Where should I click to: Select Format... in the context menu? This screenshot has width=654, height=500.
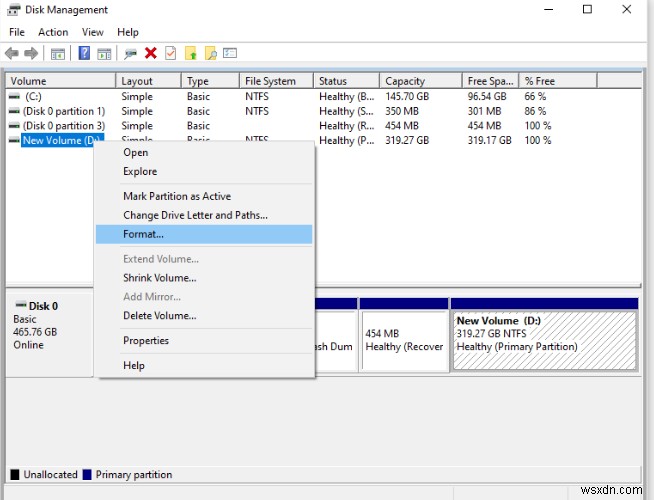(x=204, y=234)
